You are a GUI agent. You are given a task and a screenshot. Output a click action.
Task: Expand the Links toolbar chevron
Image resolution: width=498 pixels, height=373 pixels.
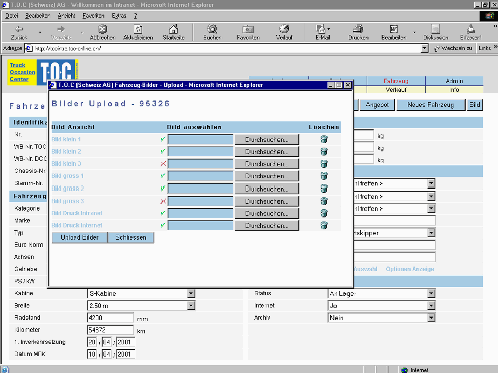495,47
